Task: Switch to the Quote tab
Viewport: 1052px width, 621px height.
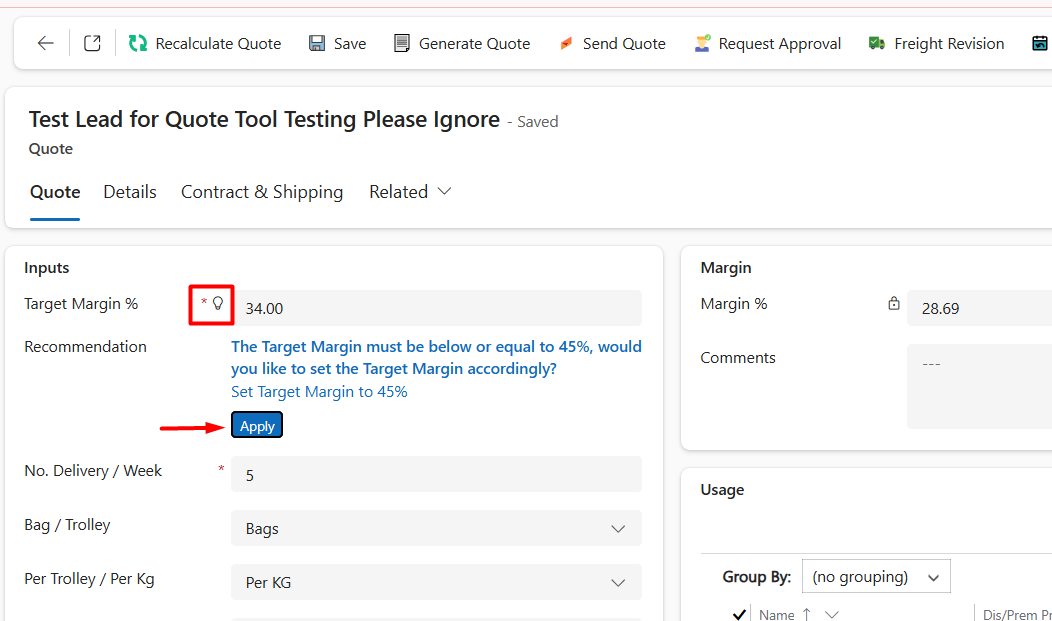Action: [55, 192]
